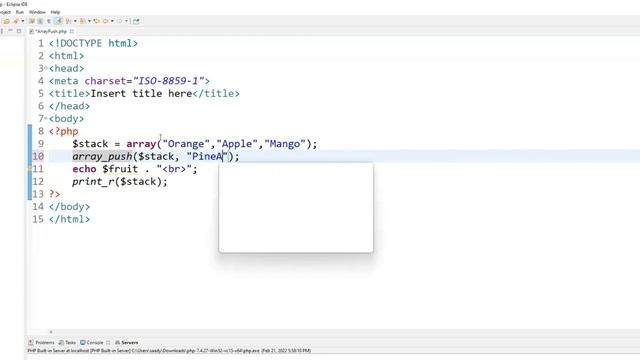The height and width of the screenshot is (360, 640).
Task: Click the closing </html> tag line
Action: click(69, 220)
